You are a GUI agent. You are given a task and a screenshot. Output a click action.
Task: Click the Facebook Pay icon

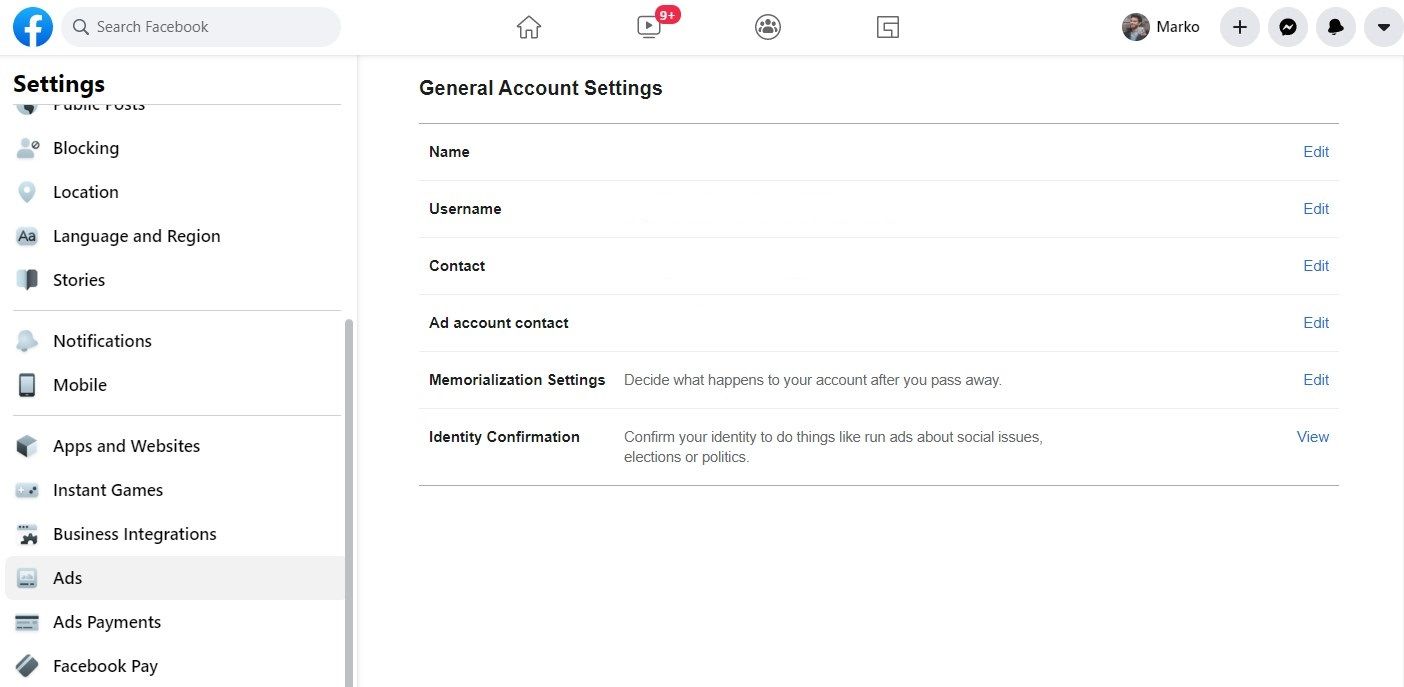click(x=27, y=666)
